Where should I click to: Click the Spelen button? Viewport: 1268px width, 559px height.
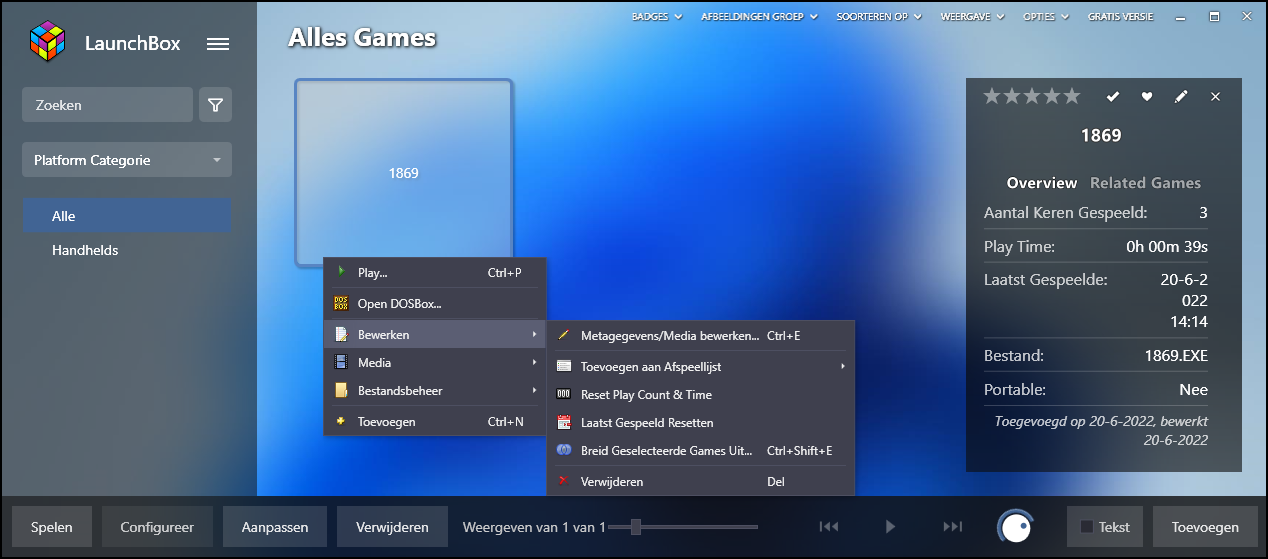[51, 527]
